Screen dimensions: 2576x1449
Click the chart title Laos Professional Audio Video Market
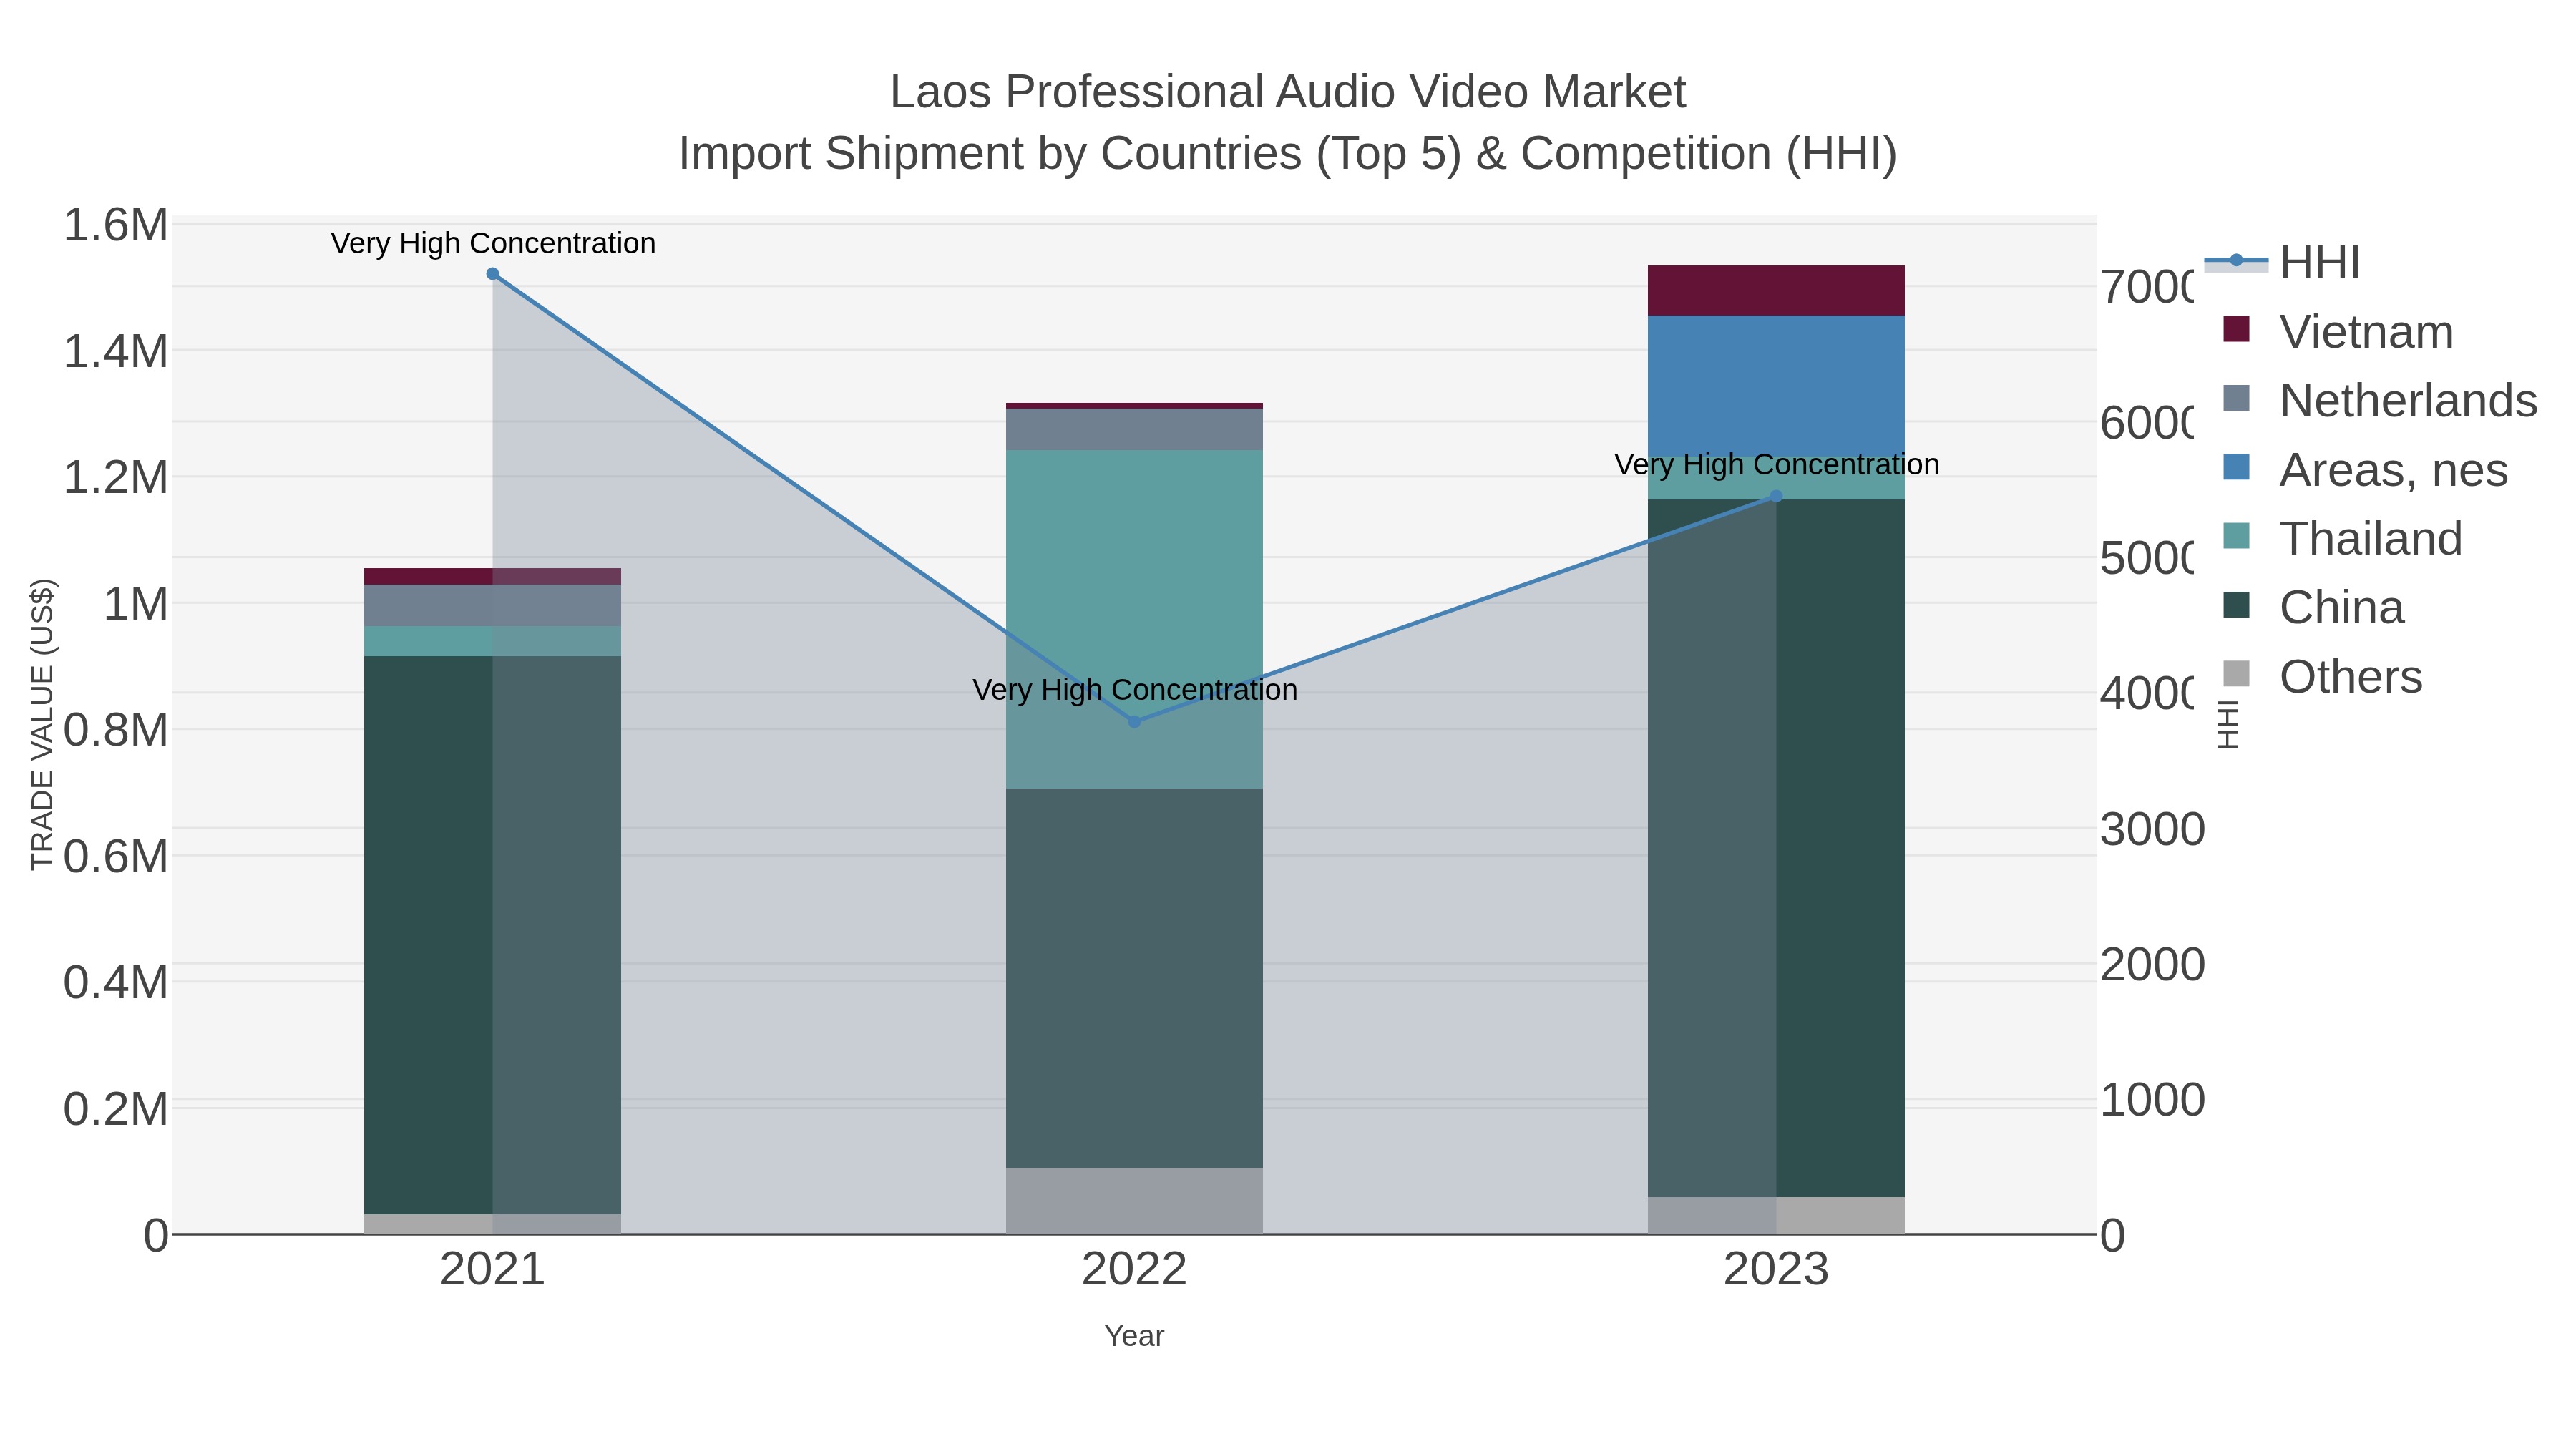click(1288, 92)
